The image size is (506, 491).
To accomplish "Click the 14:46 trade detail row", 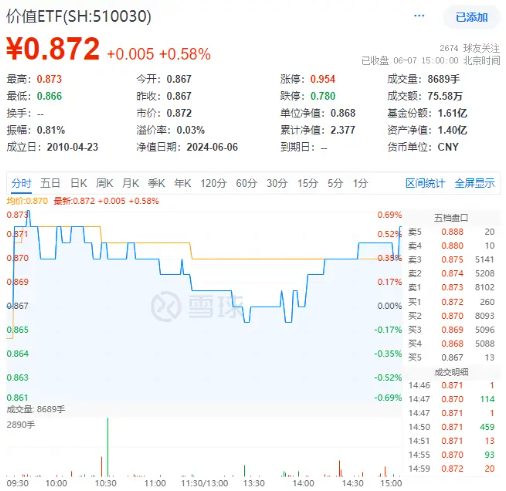I will click(451, 385).
